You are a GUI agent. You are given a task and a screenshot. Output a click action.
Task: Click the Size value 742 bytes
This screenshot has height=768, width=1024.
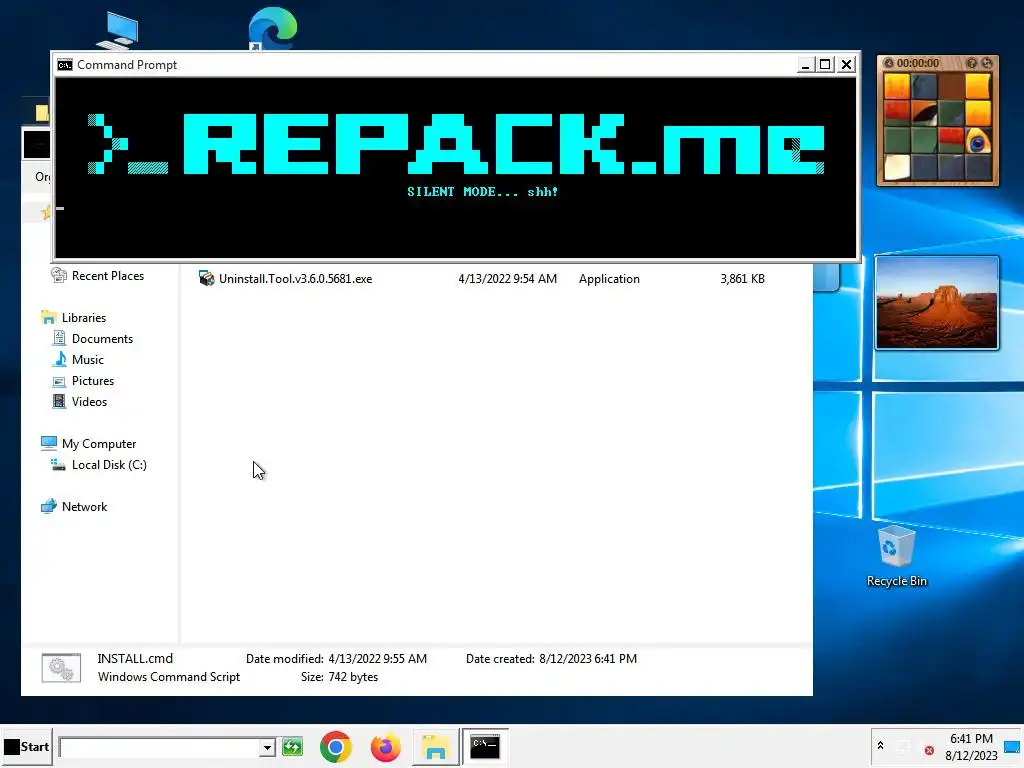pos(353,677)
